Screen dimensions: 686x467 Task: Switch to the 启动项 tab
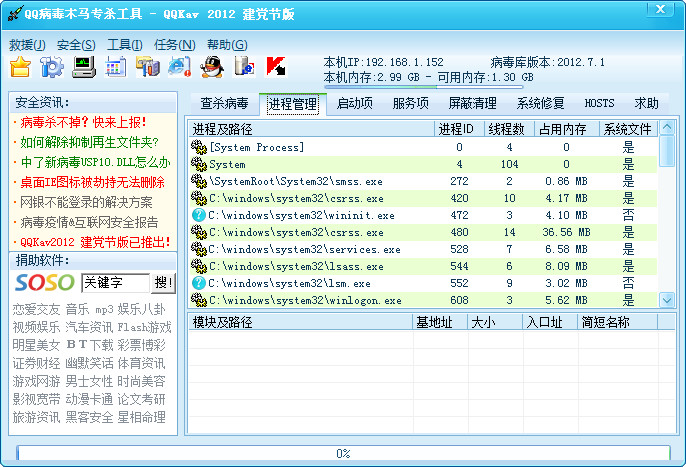pos(355,103)
